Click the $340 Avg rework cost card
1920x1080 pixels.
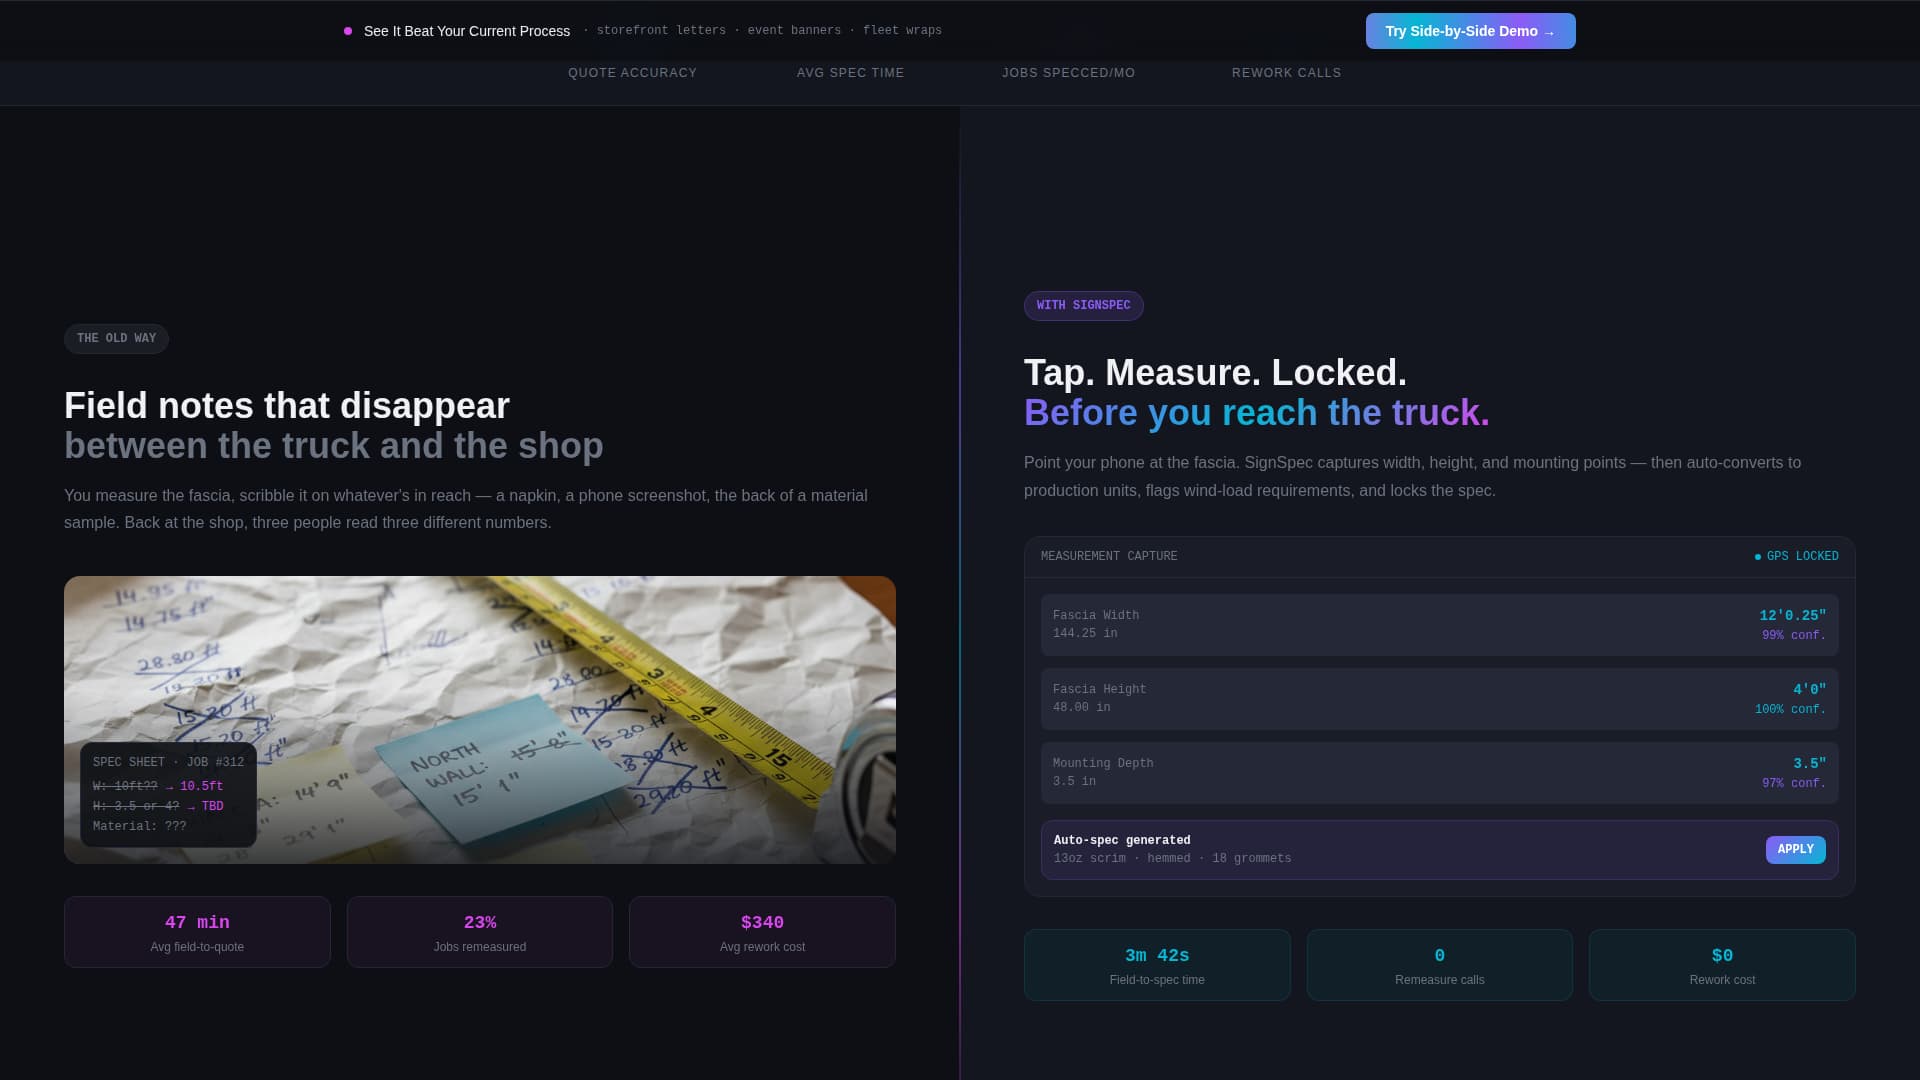pyautogui.click(x=762, y=932)
